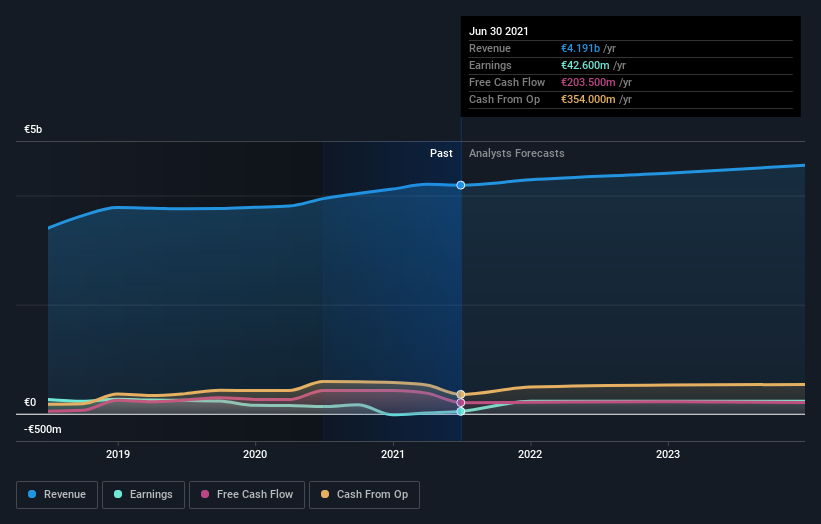Click the €5b y-axis label

(33, 129)
